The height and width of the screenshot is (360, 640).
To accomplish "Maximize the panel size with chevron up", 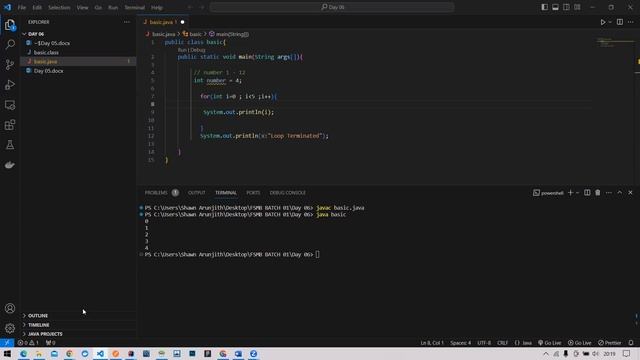I will point(620,193).
